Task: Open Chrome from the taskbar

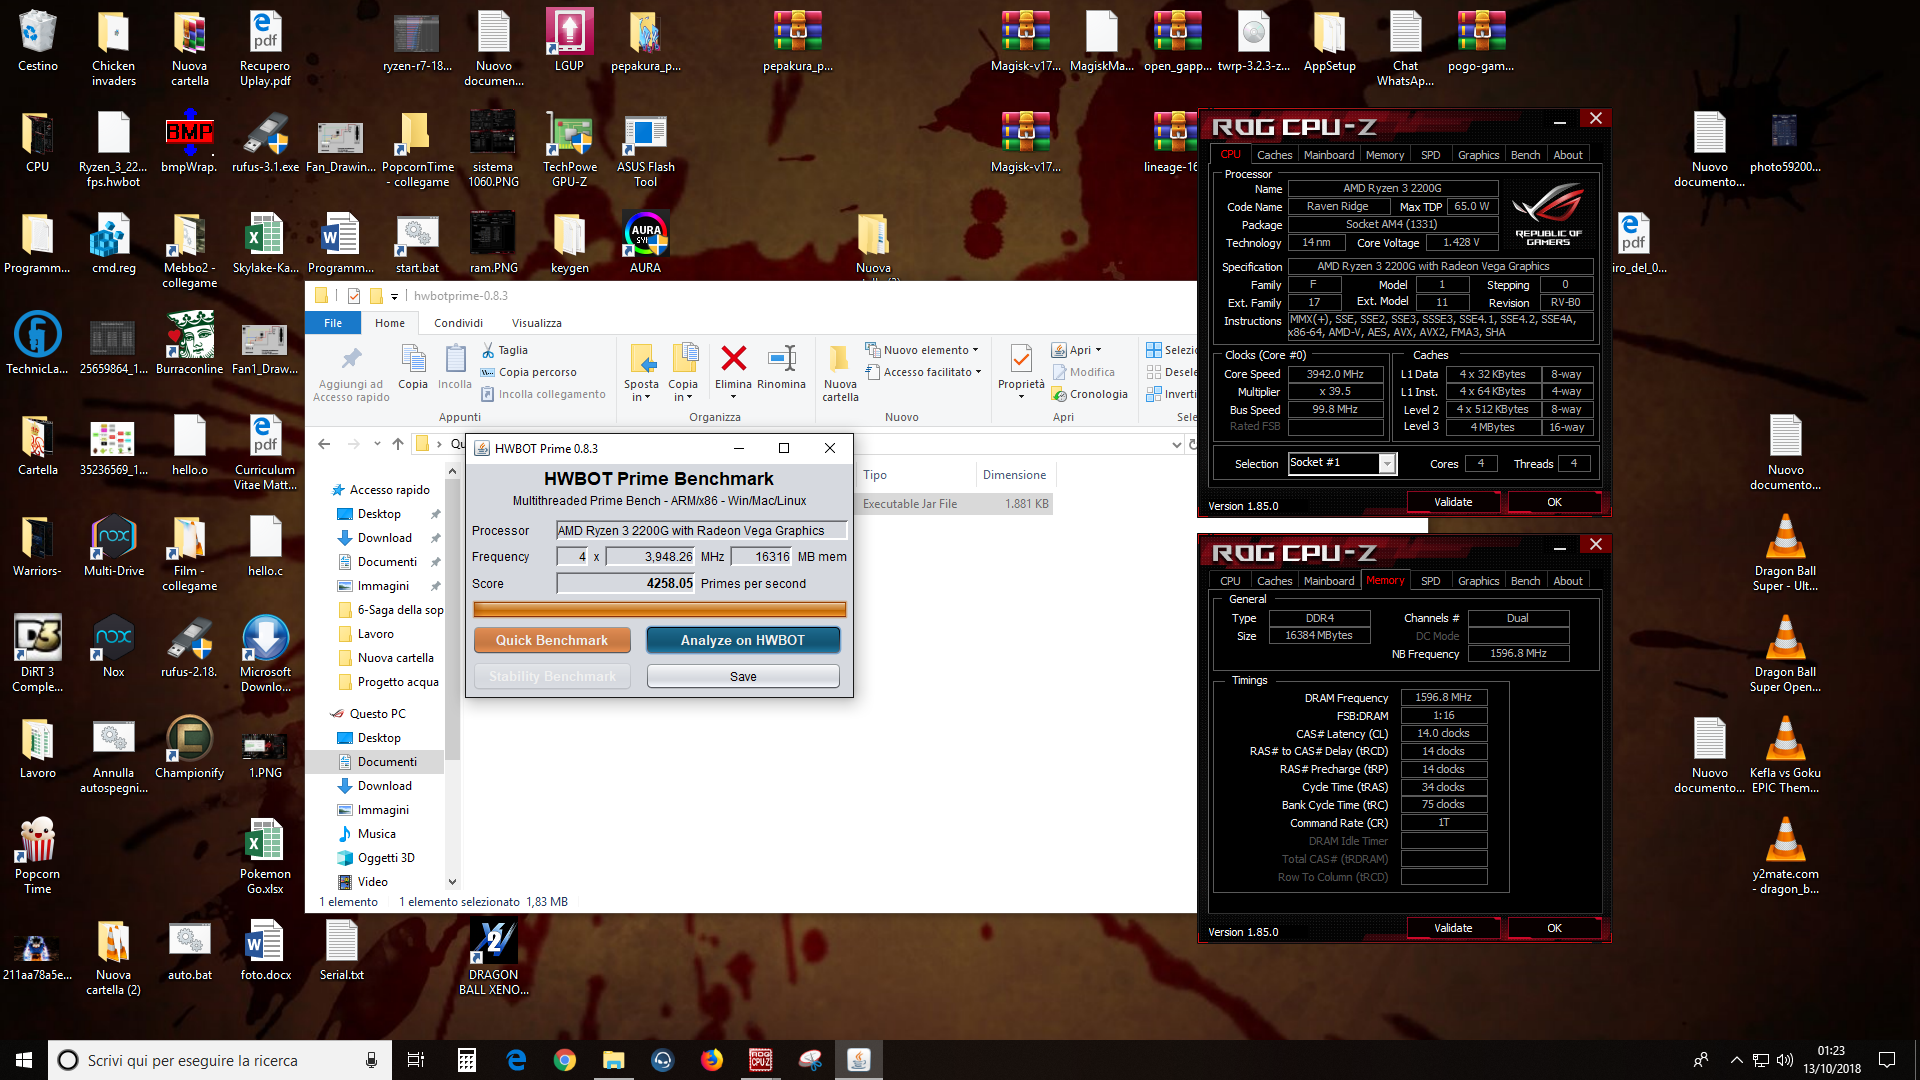Action: pos(565,1060)
